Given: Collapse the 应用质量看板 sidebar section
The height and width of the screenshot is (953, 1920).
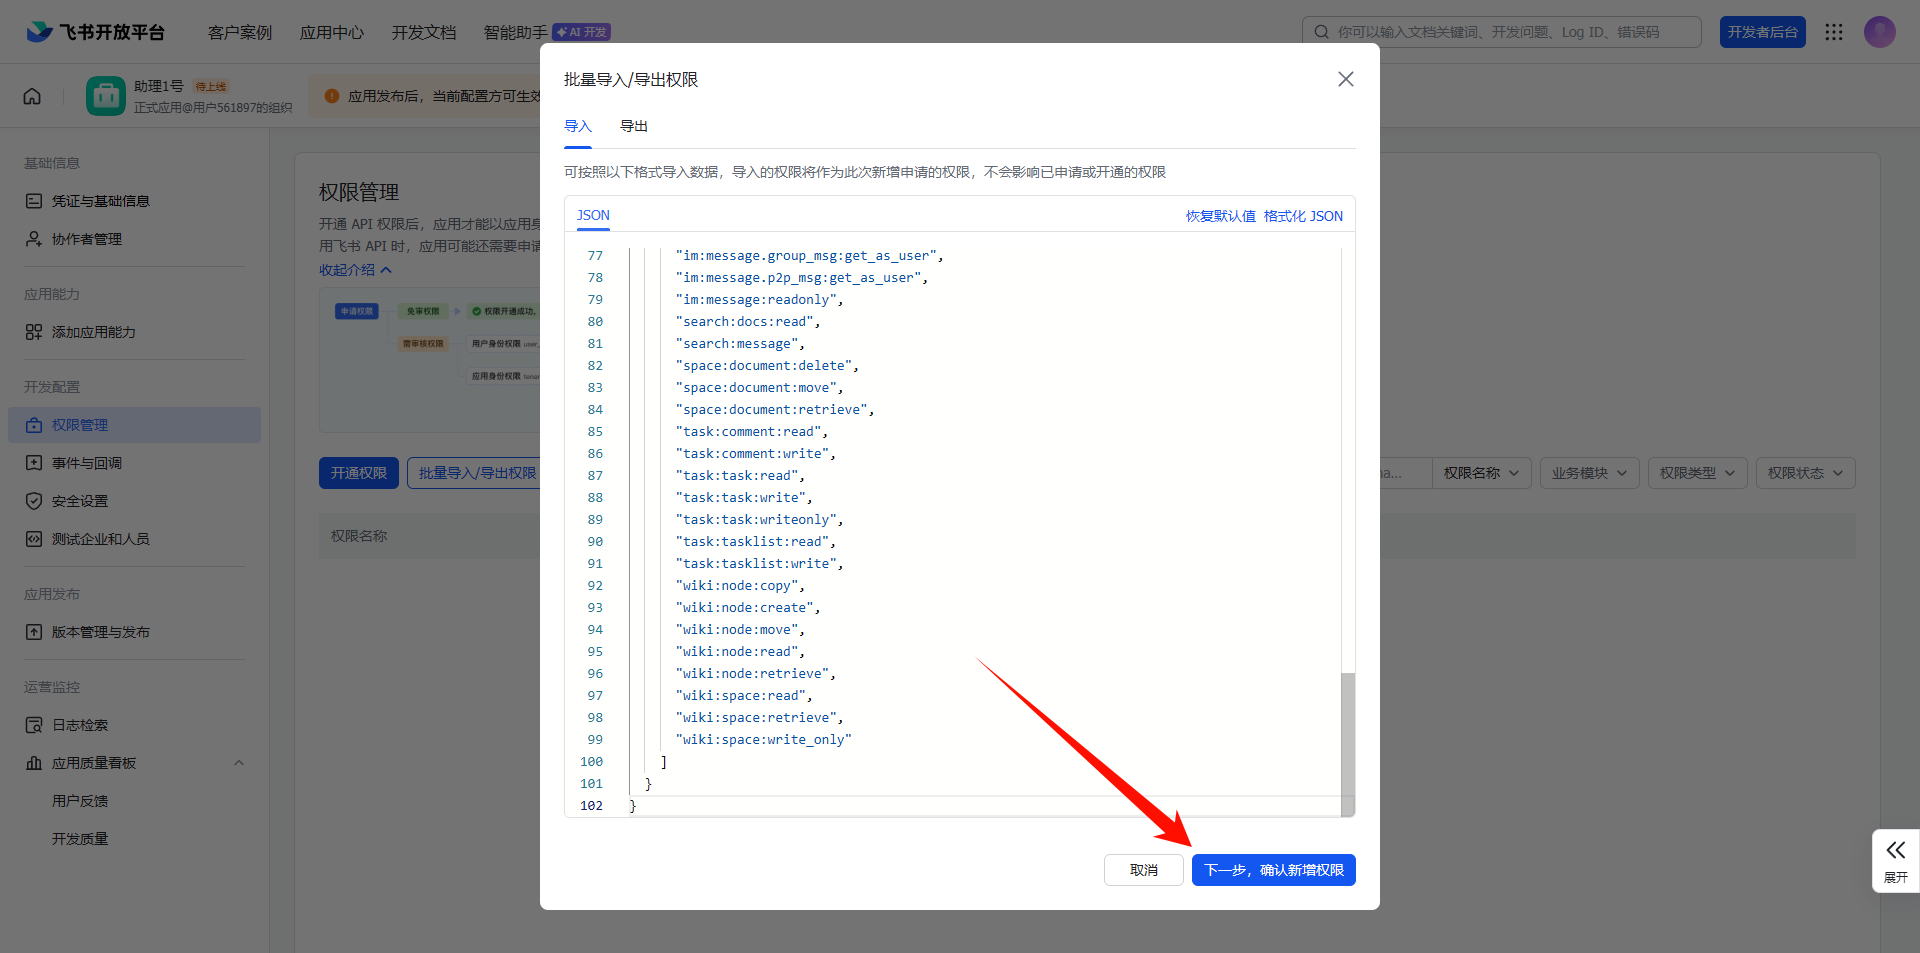Looking at the screenshot, I should click(238, 763).
